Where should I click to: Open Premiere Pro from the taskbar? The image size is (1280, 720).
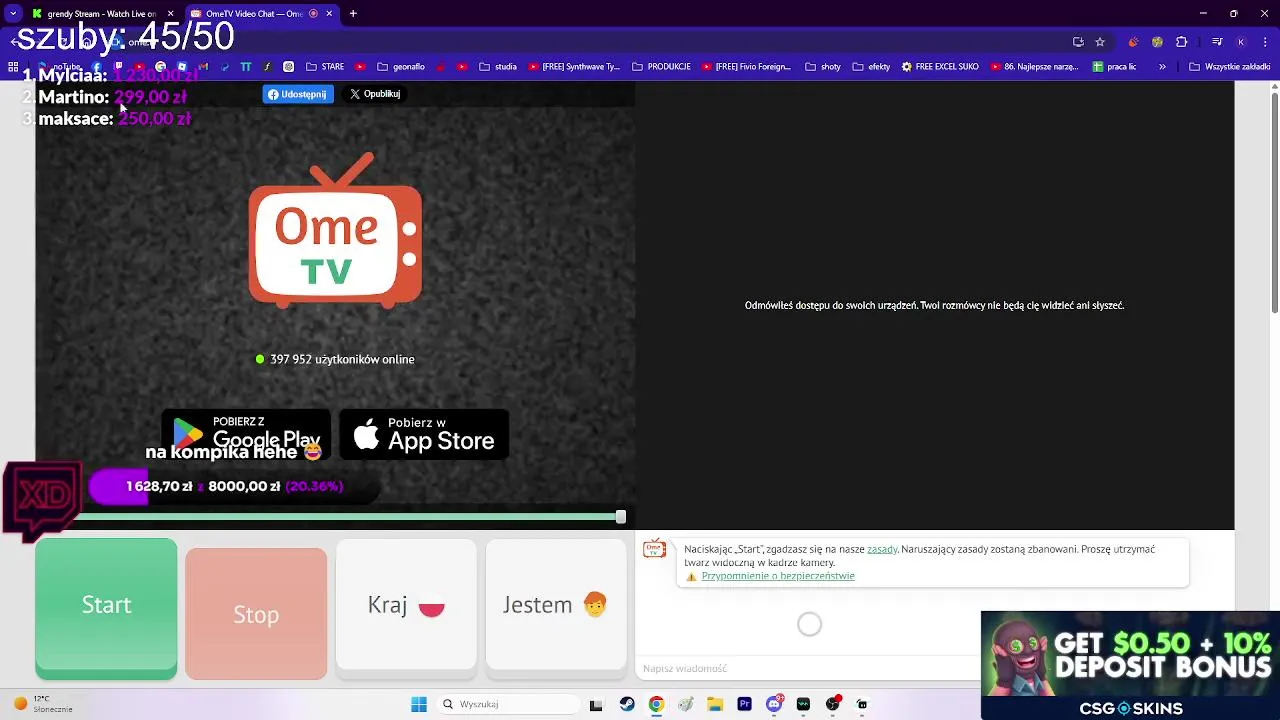[744, 704]
